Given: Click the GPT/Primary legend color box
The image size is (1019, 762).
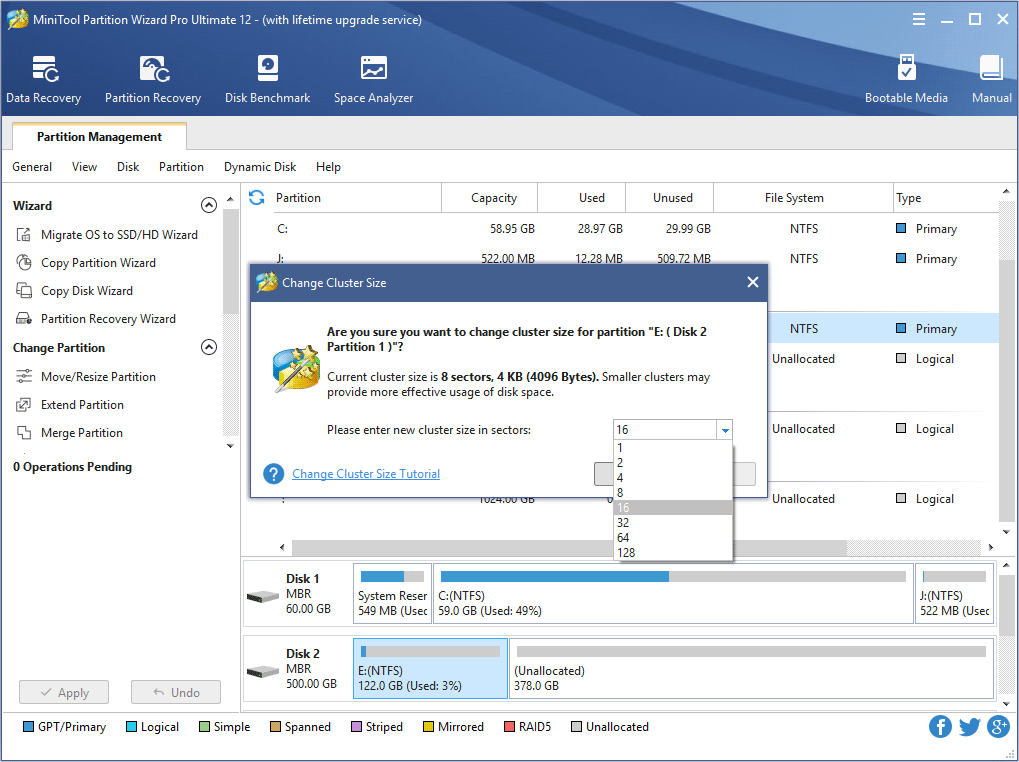Looking at the screenshot, I should (28, 726).
